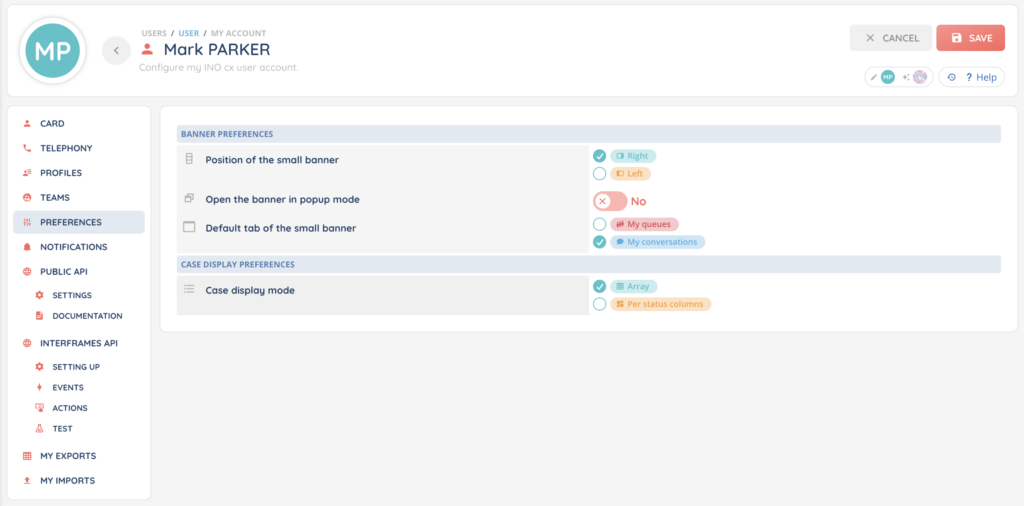Click the Telephony phone icon in sidebar

pyautogui.click(x=27, y=148)
